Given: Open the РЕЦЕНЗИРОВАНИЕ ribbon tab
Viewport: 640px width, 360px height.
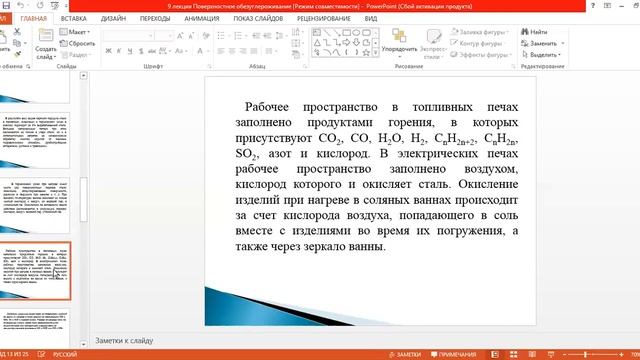Looking at the screenshot, I should [324, 18].
